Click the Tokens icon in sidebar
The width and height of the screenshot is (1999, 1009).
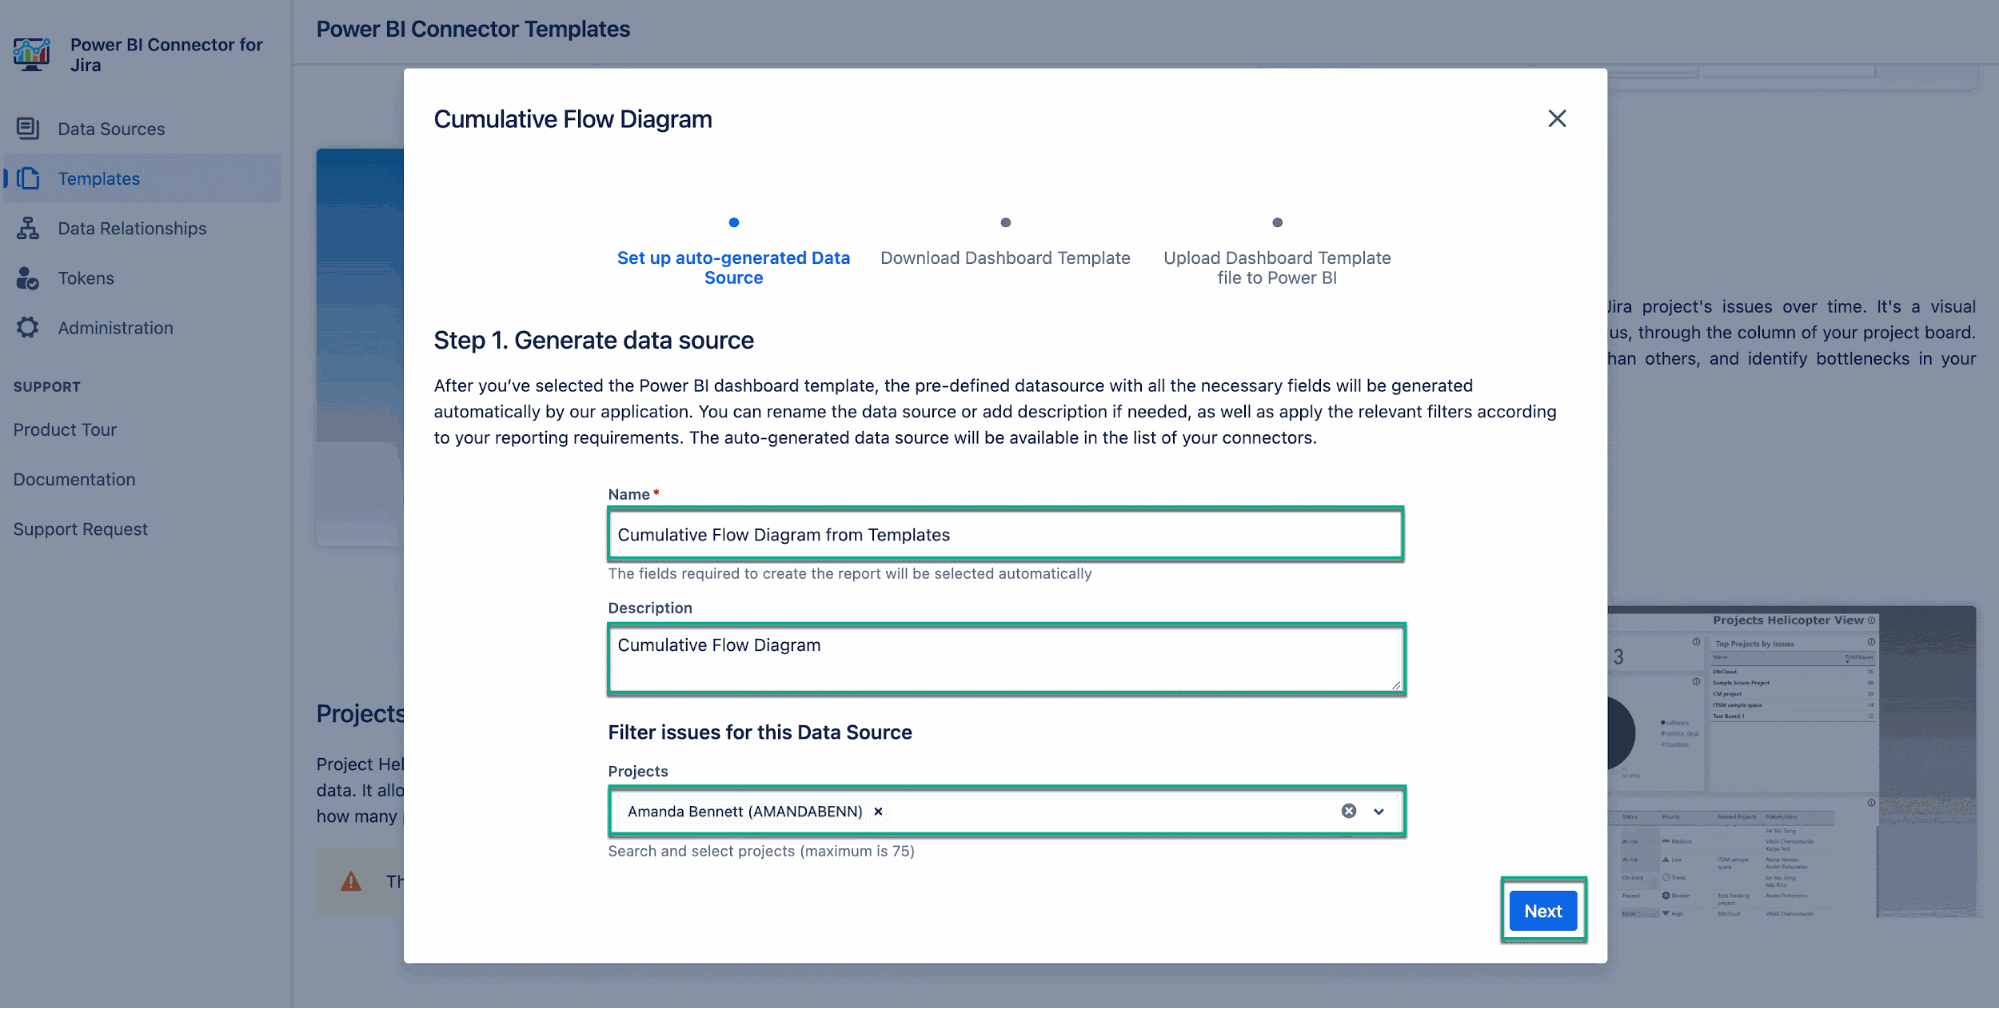(x=27, y=278)
